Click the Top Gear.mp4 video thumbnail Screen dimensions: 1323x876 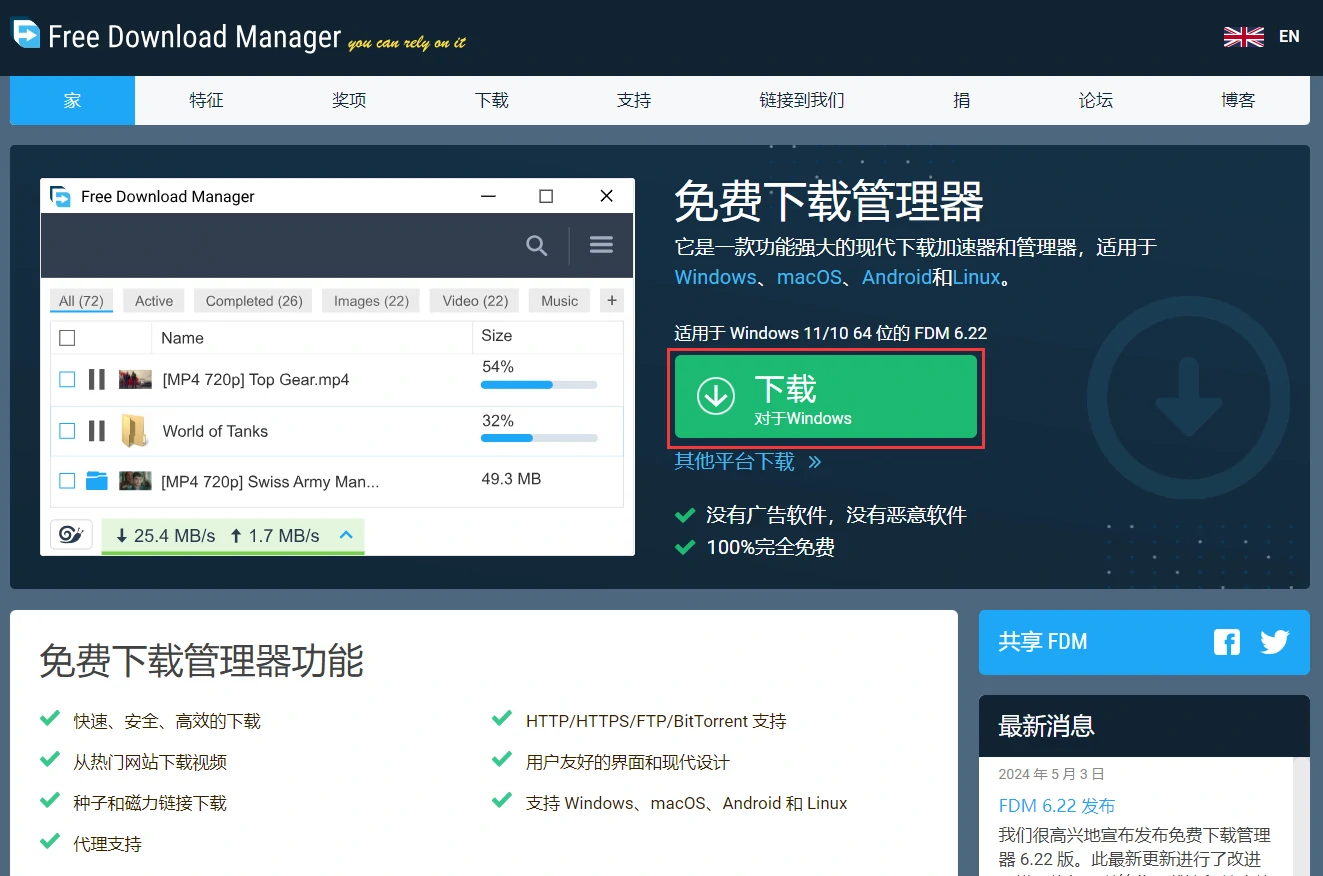135,379
